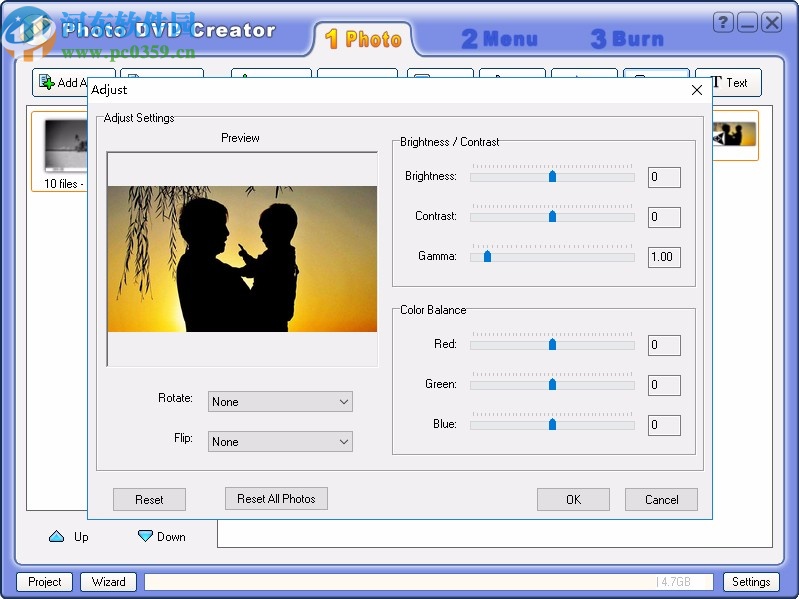Click the Add Album icon in toolbar
799x599 pixels.
pyautogui.click(x=47, y=82)
